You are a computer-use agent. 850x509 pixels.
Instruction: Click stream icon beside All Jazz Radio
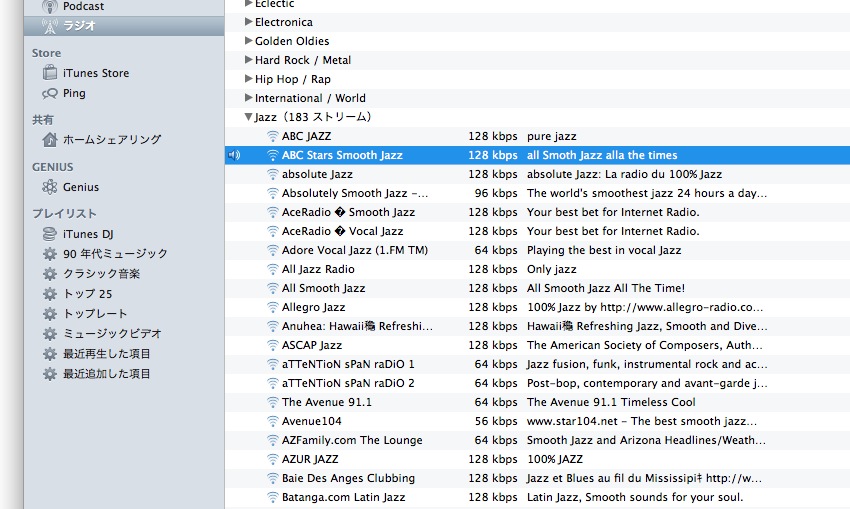[273, 269]
